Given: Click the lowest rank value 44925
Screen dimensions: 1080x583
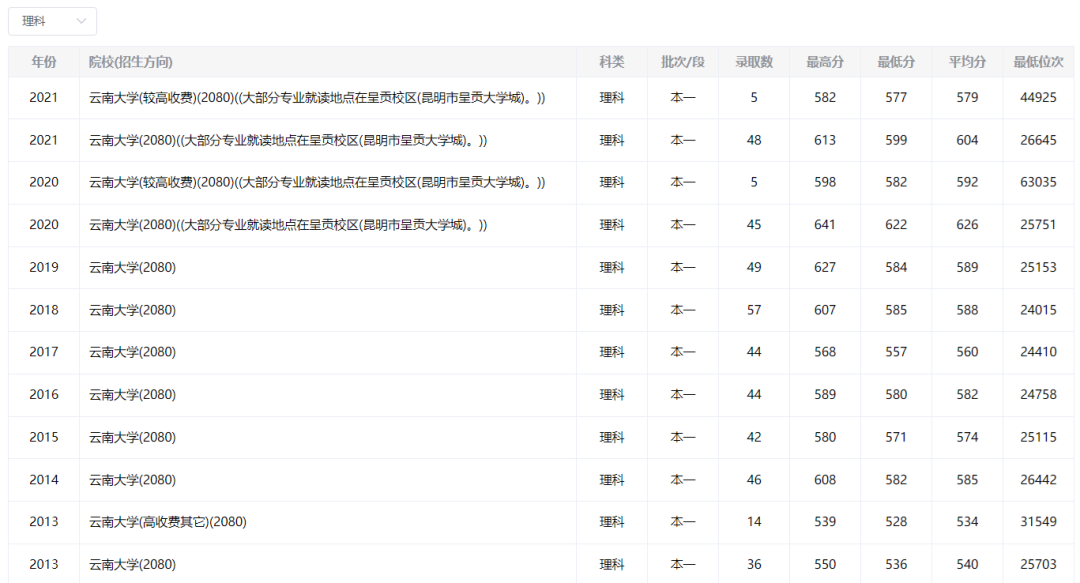Looking at the screenshot, I should 1038,98.
